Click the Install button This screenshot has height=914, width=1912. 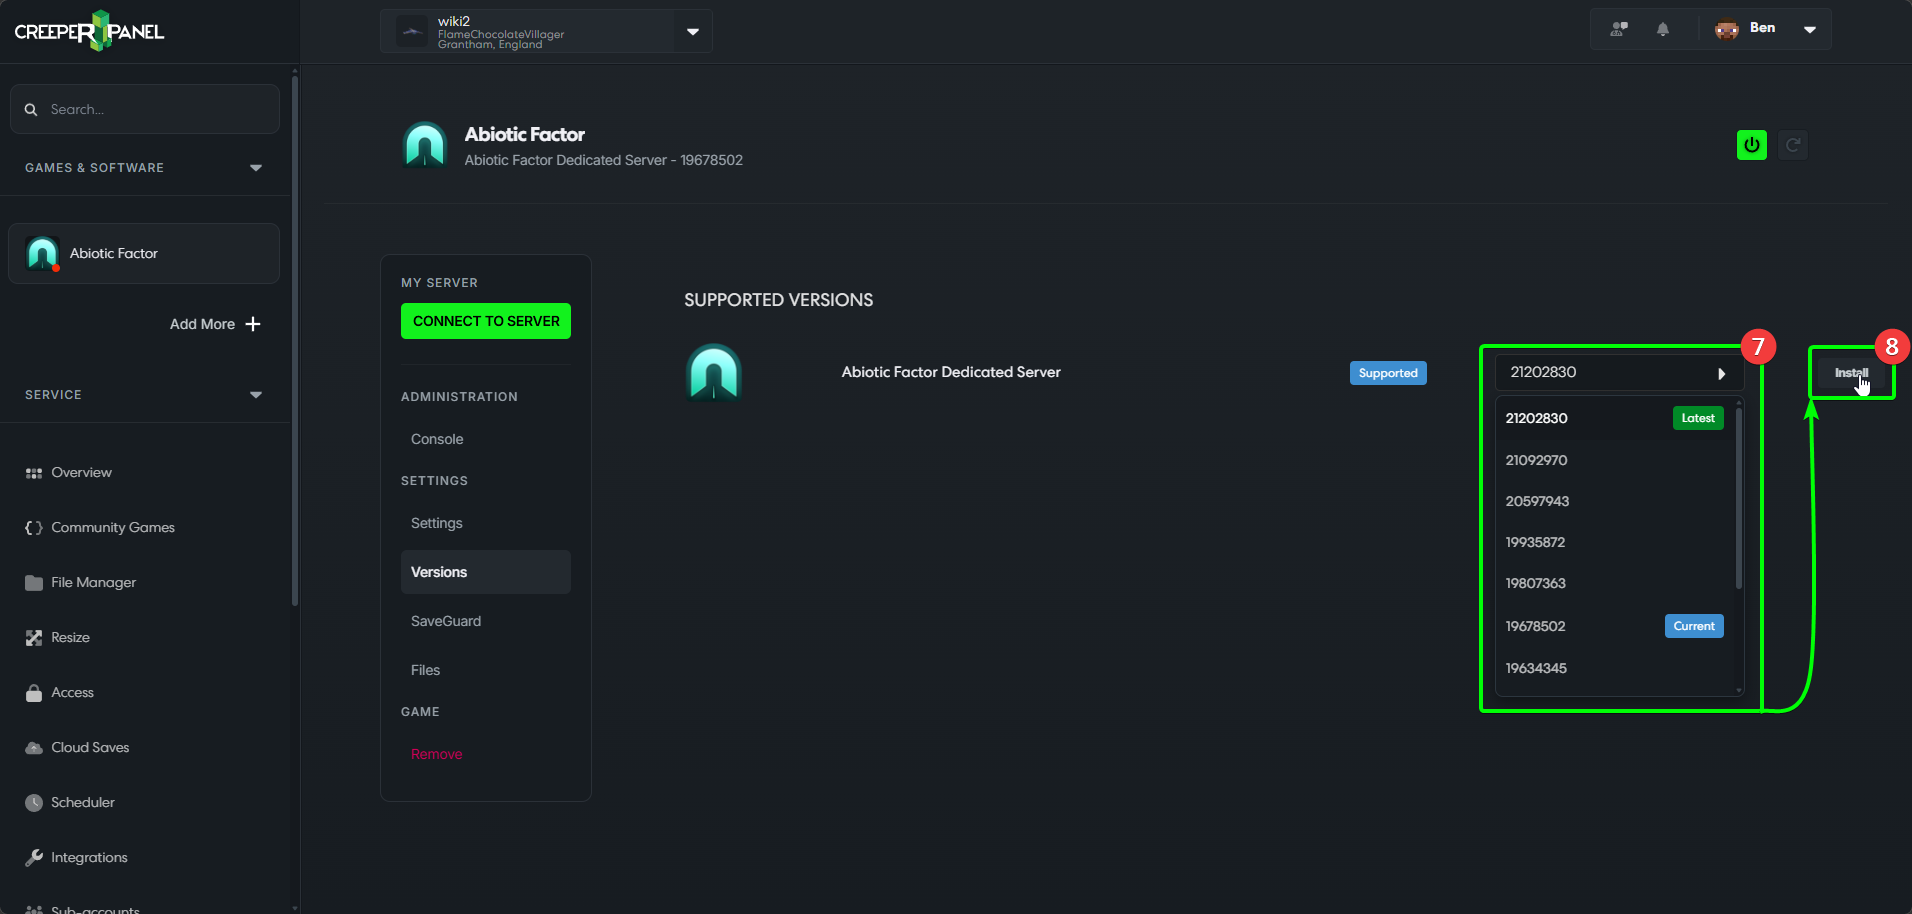1850,373
